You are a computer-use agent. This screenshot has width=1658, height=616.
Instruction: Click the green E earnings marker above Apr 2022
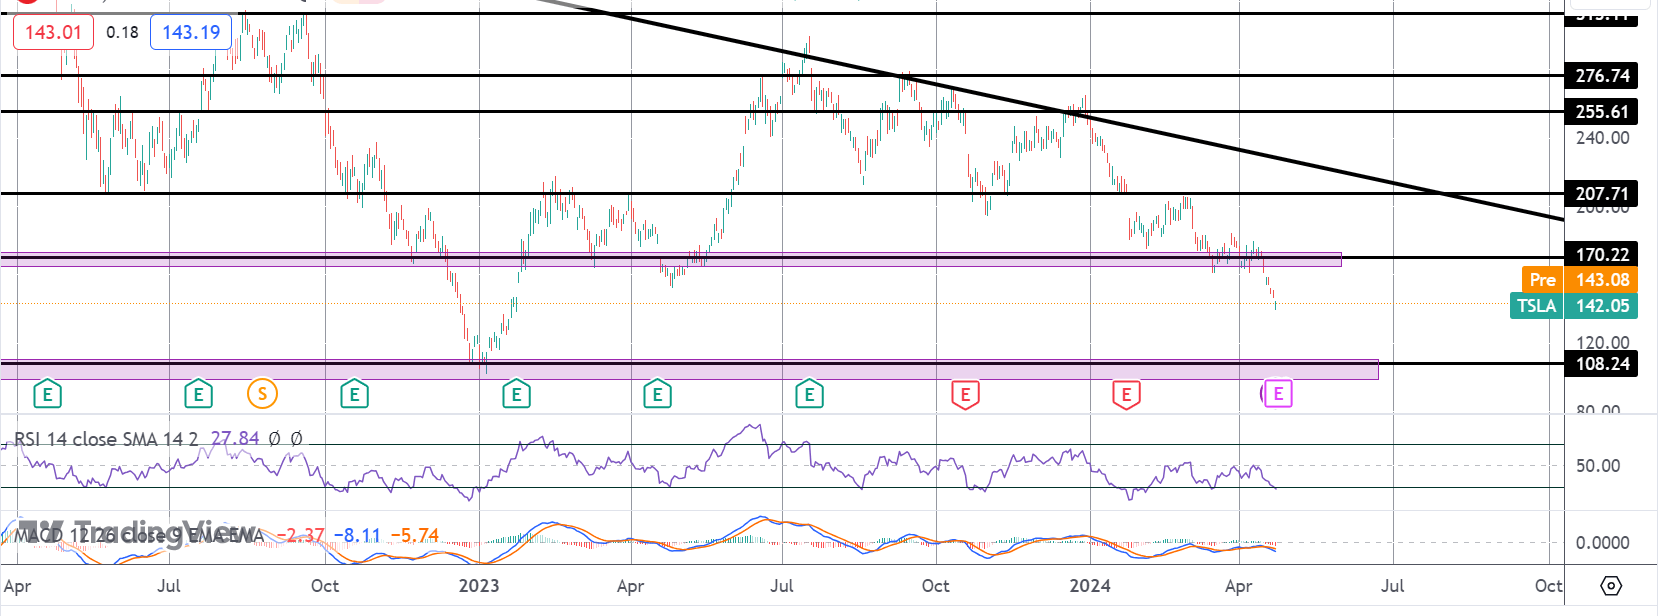[x=47, y=394]
